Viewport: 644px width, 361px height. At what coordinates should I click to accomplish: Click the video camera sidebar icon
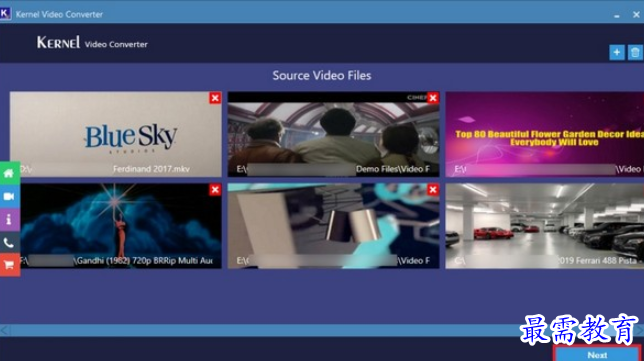coord(9,196)
